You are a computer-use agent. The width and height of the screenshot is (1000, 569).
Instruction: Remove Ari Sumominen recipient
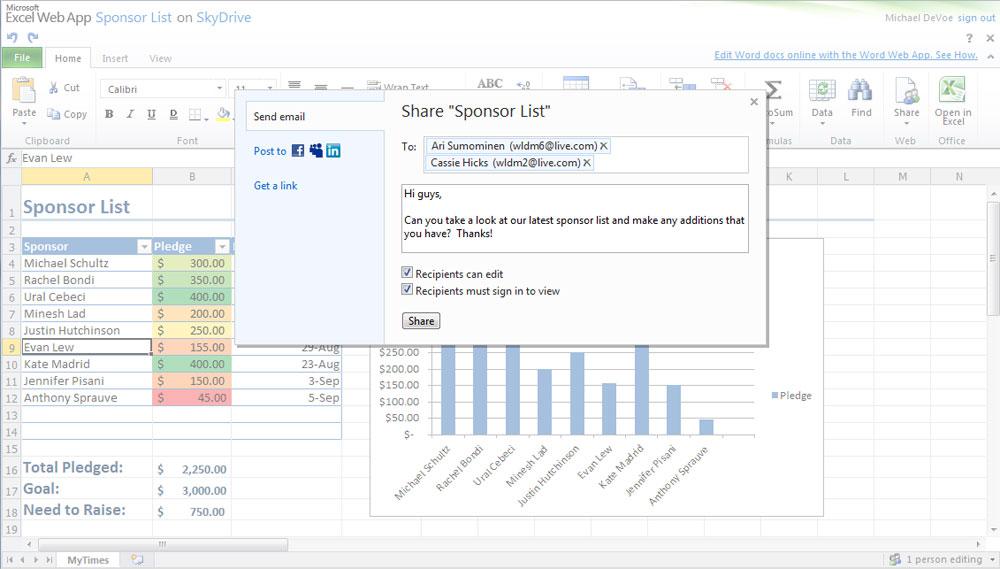coord(603,146)
